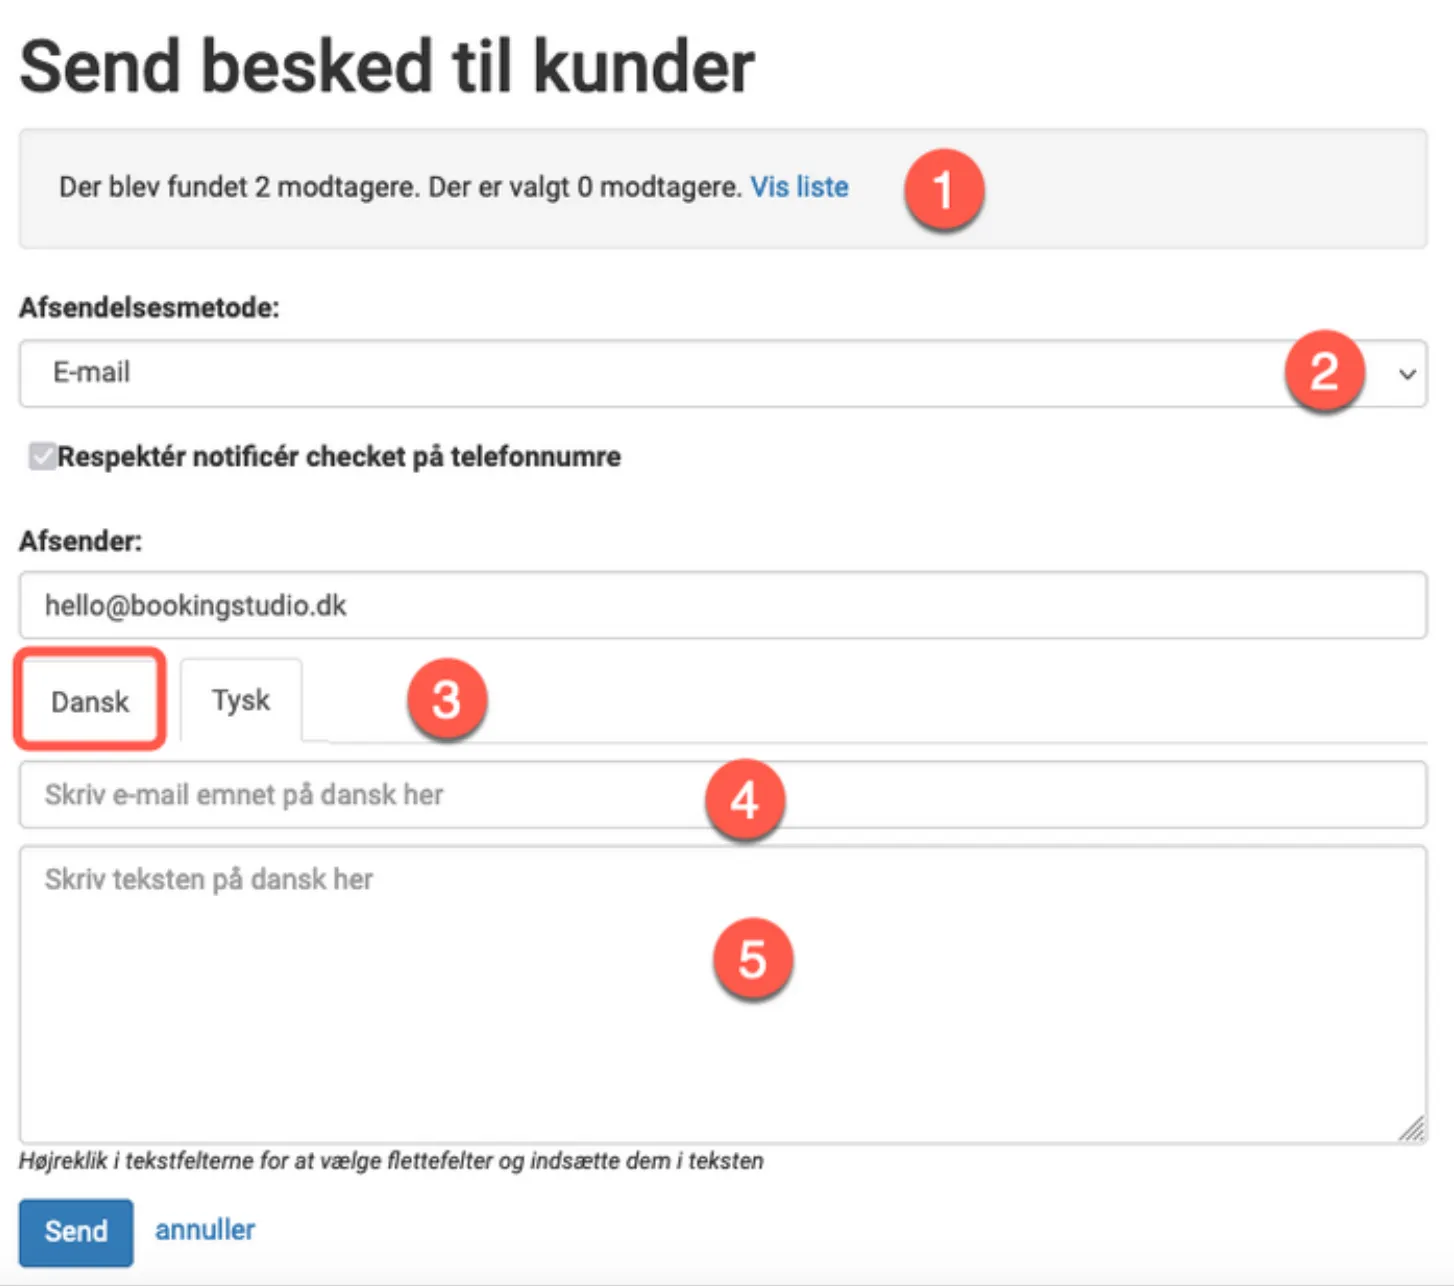The height and width of the screenshot is (1286, 1454).
Task: Click the Danish e-mail subject field
Action: [x=360, y=795]
